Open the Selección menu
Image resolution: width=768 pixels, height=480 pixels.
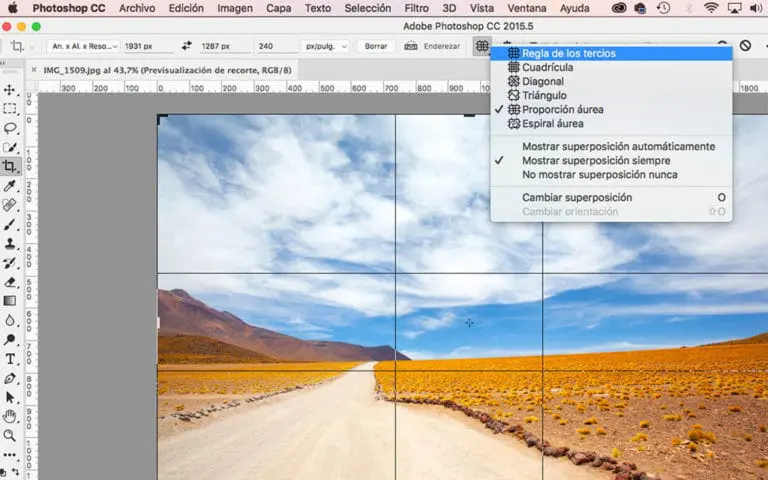368,8
